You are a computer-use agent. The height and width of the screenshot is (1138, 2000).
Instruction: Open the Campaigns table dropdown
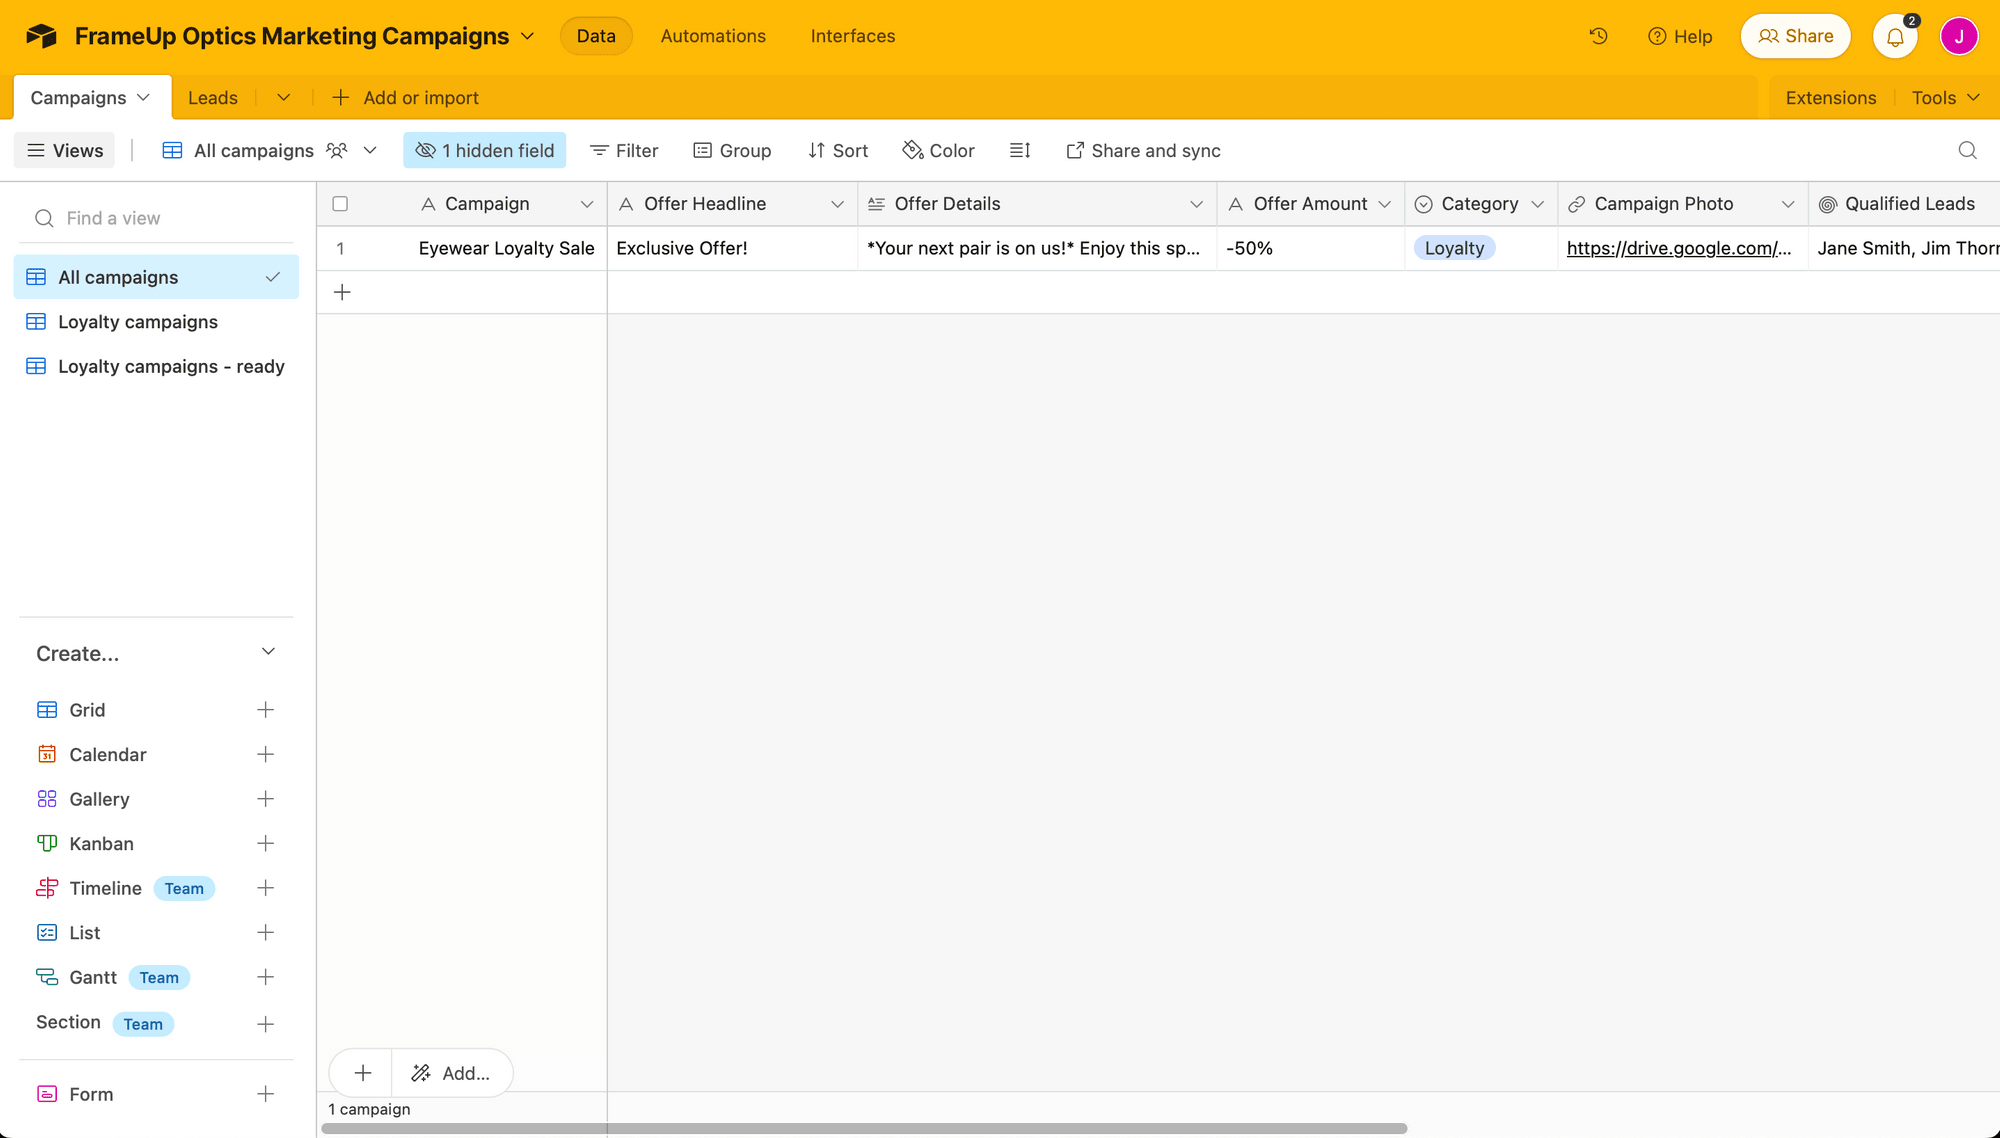[141, 97]
